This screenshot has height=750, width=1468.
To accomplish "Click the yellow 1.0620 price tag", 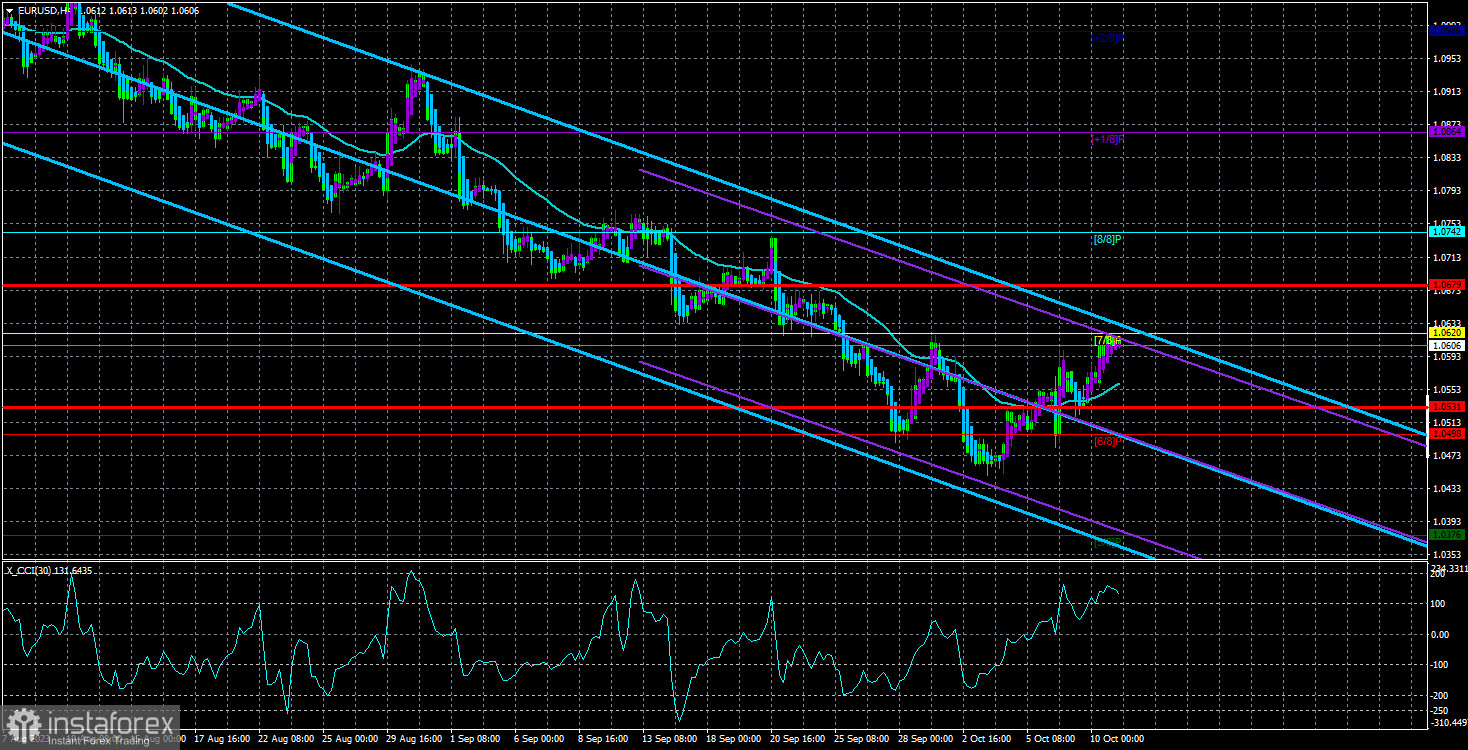I will pos(1447,332).
